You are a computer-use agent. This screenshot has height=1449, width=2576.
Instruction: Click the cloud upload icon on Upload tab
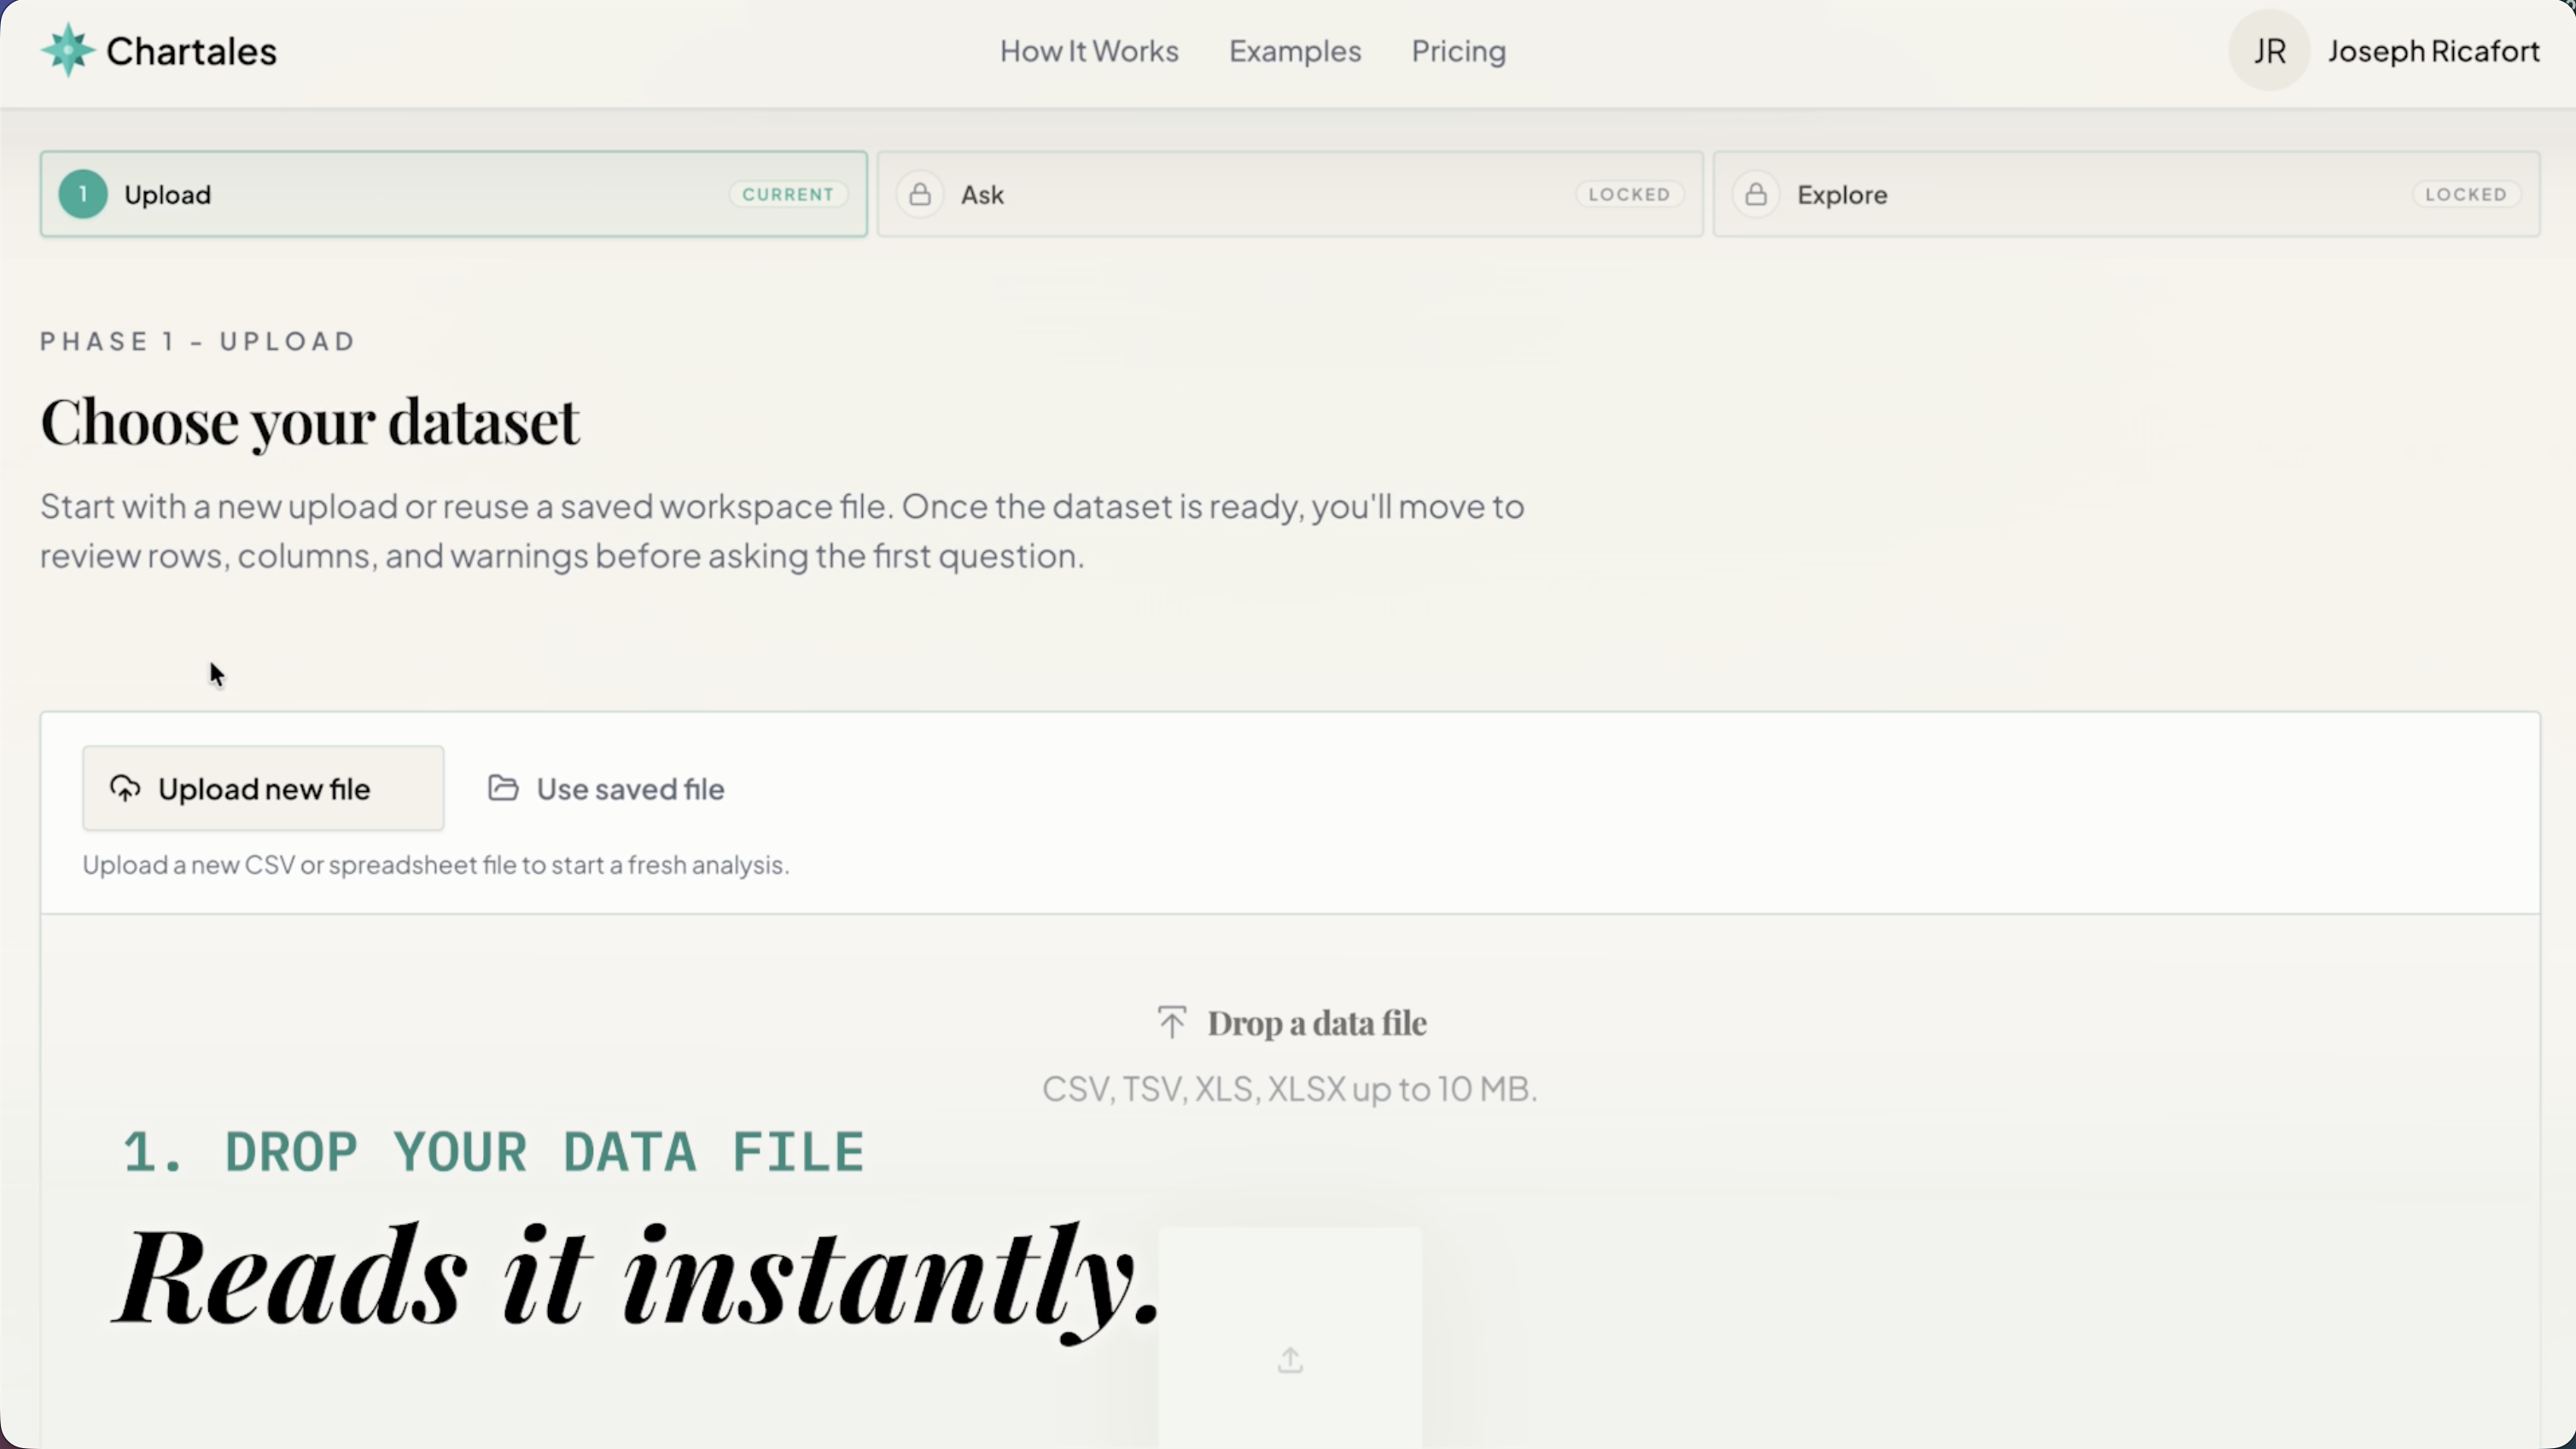(125, 789)
